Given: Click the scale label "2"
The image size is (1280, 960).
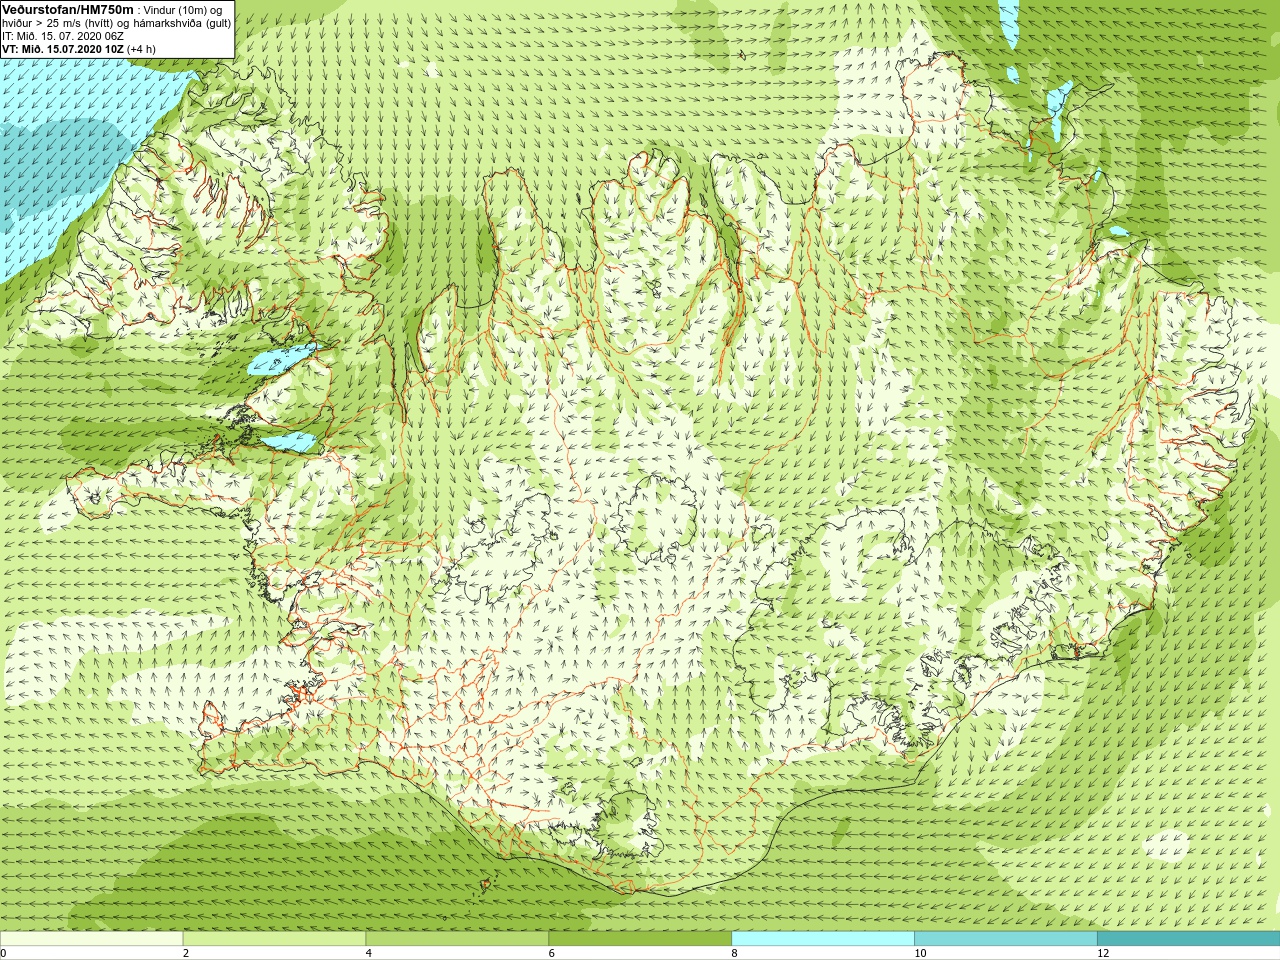Looking at the screenshot, I should click(186, 953).
